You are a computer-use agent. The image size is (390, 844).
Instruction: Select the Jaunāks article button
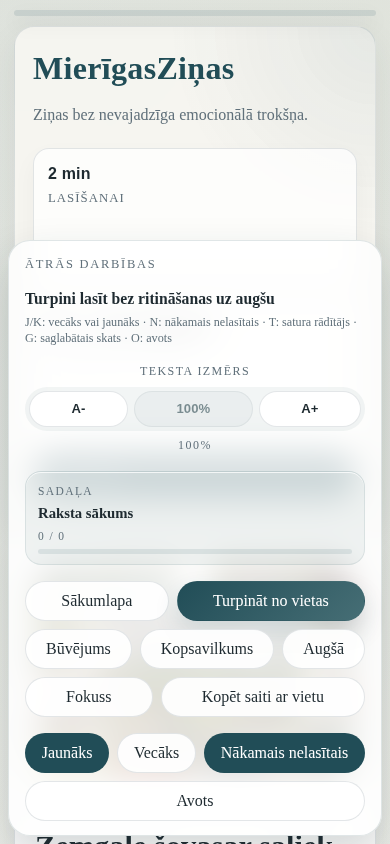coord(67,753)
